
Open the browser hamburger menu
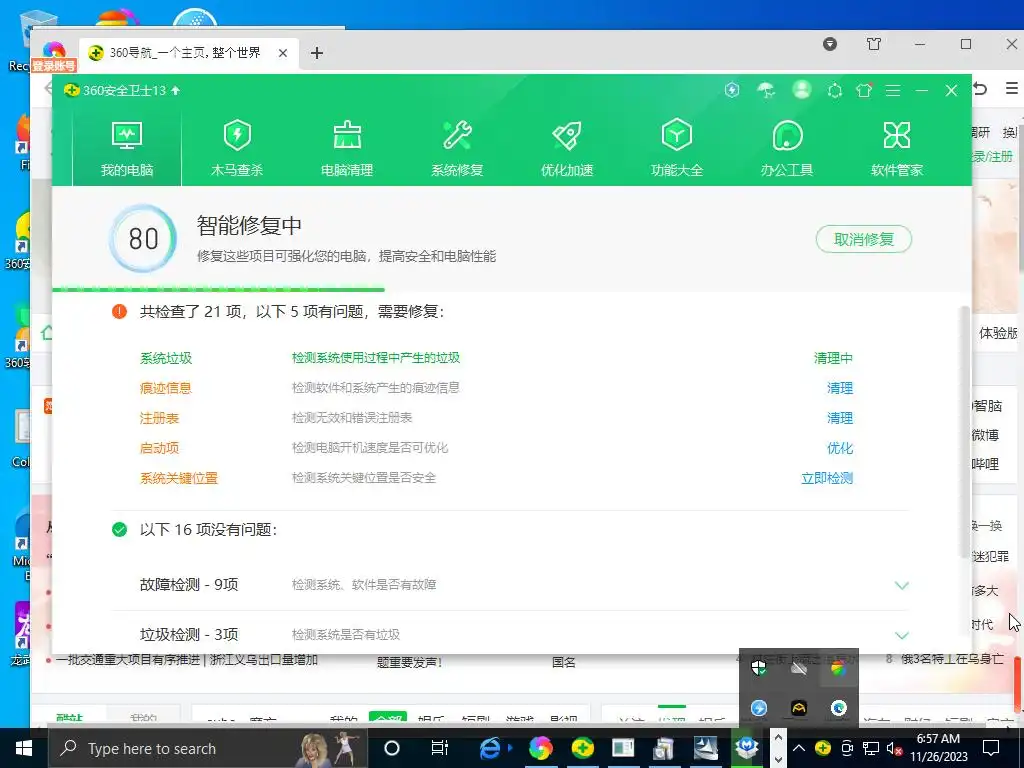click(x=1012, y=88)
